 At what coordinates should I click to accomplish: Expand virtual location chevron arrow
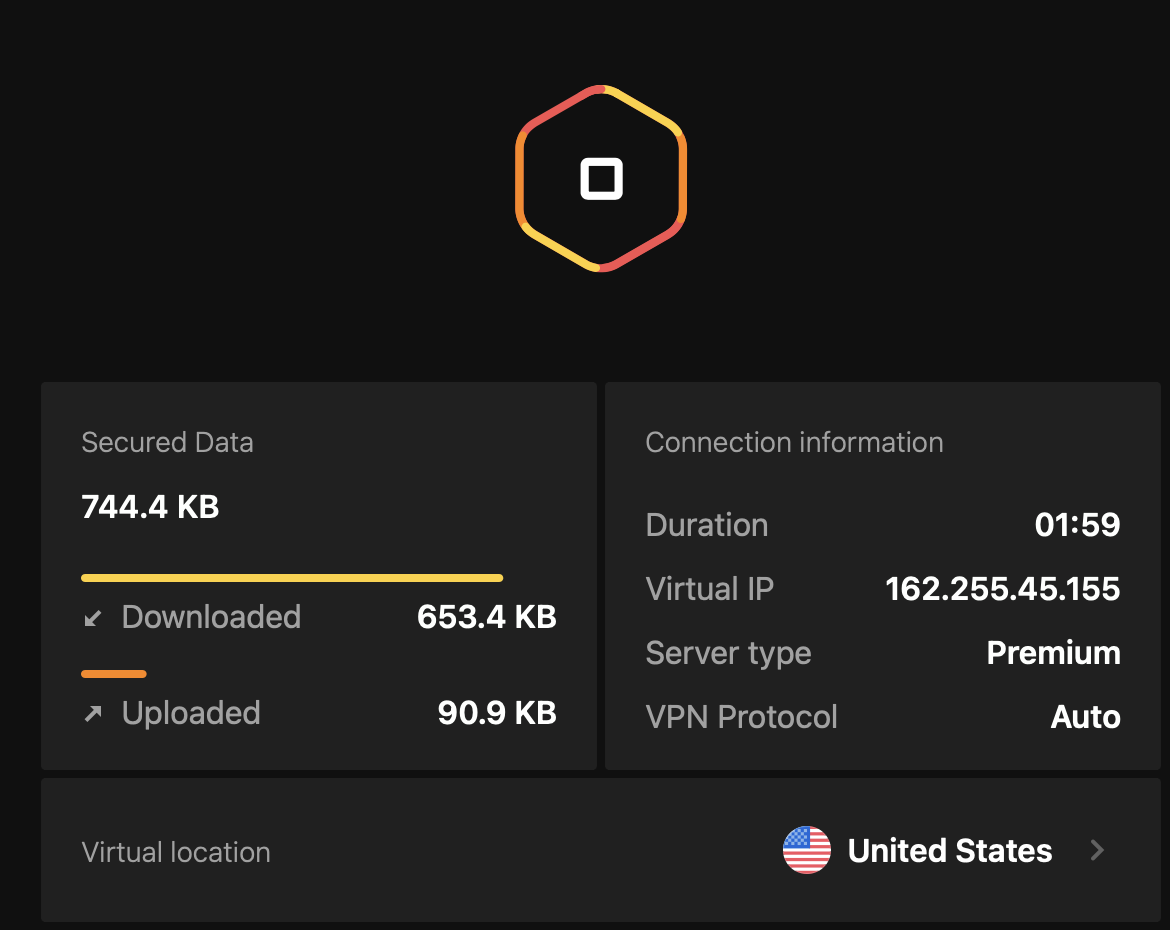pyautogui.click(x=1097, y=851)
